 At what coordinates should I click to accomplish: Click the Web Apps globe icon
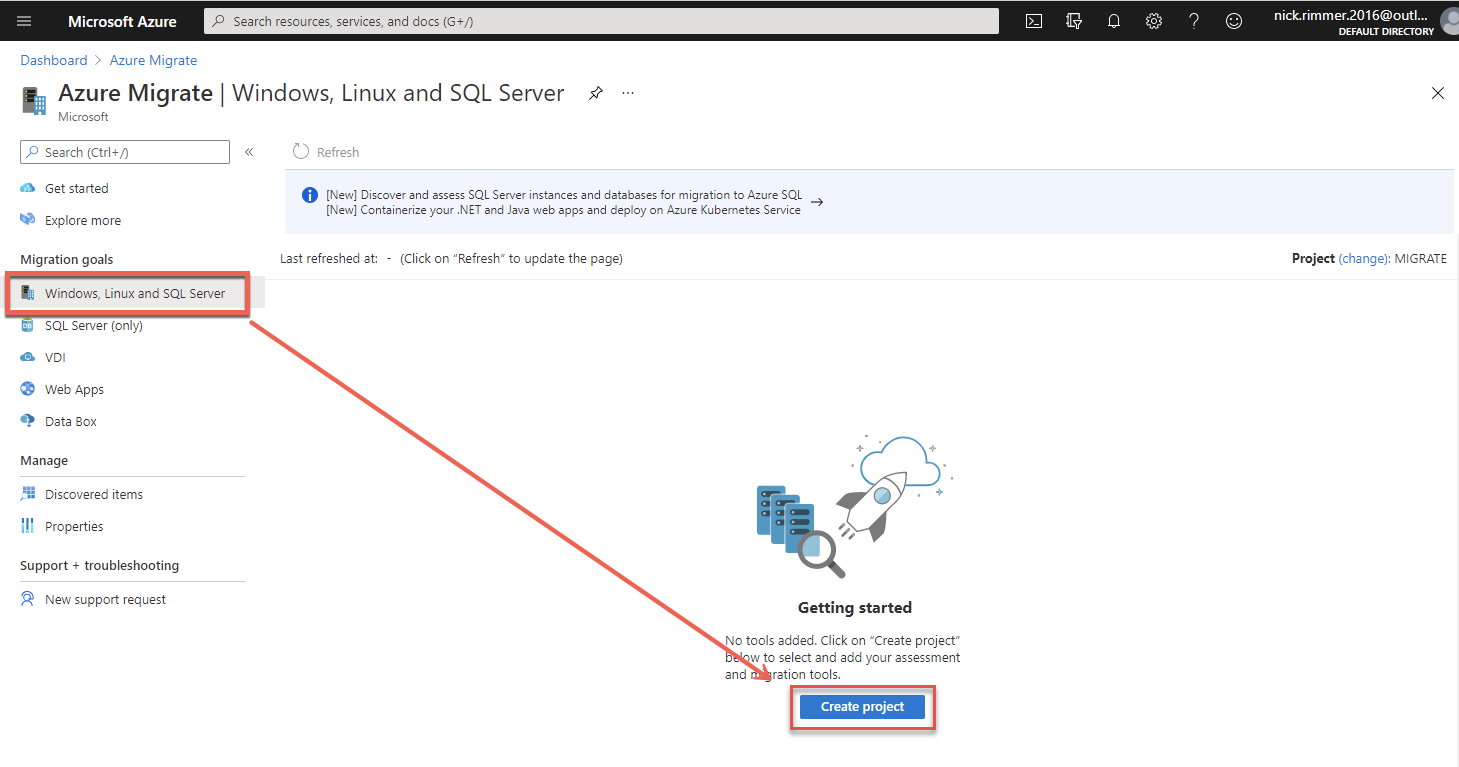(28, 389)
